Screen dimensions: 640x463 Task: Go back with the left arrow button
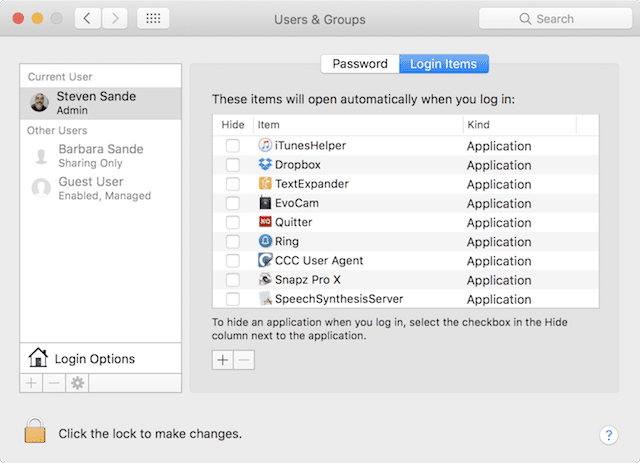tap(88, 19)
